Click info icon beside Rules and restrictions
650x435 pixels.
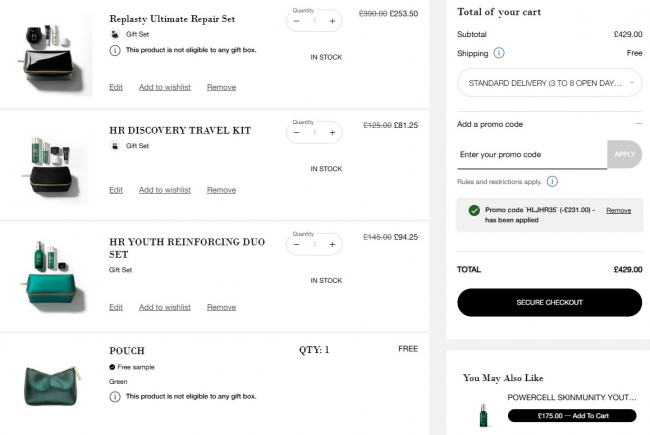click(x=552, y=181)
